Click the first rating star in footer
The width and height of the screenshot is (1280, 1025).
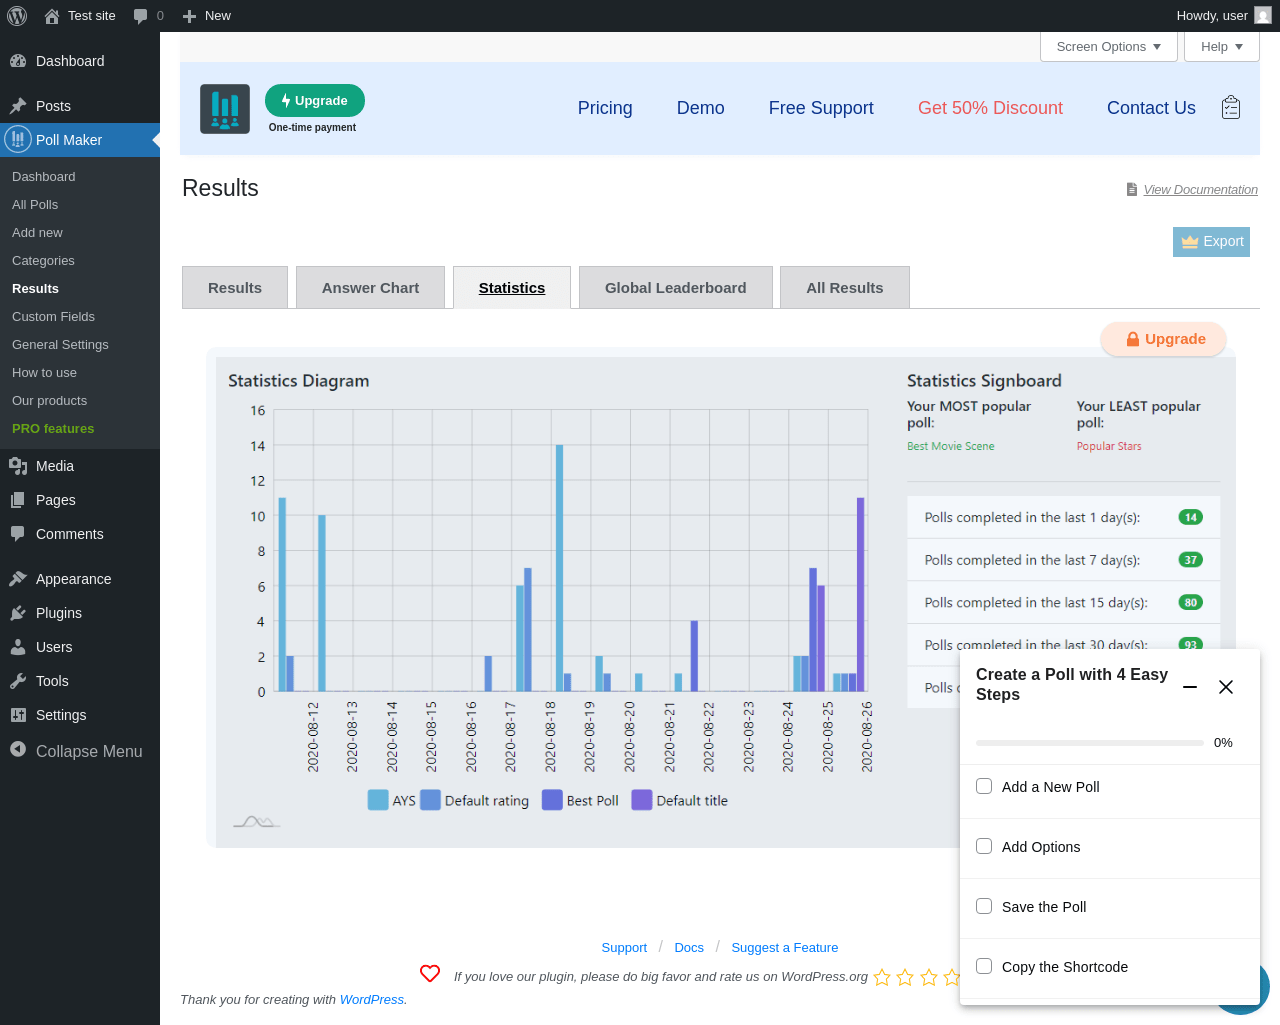(882, 977)
